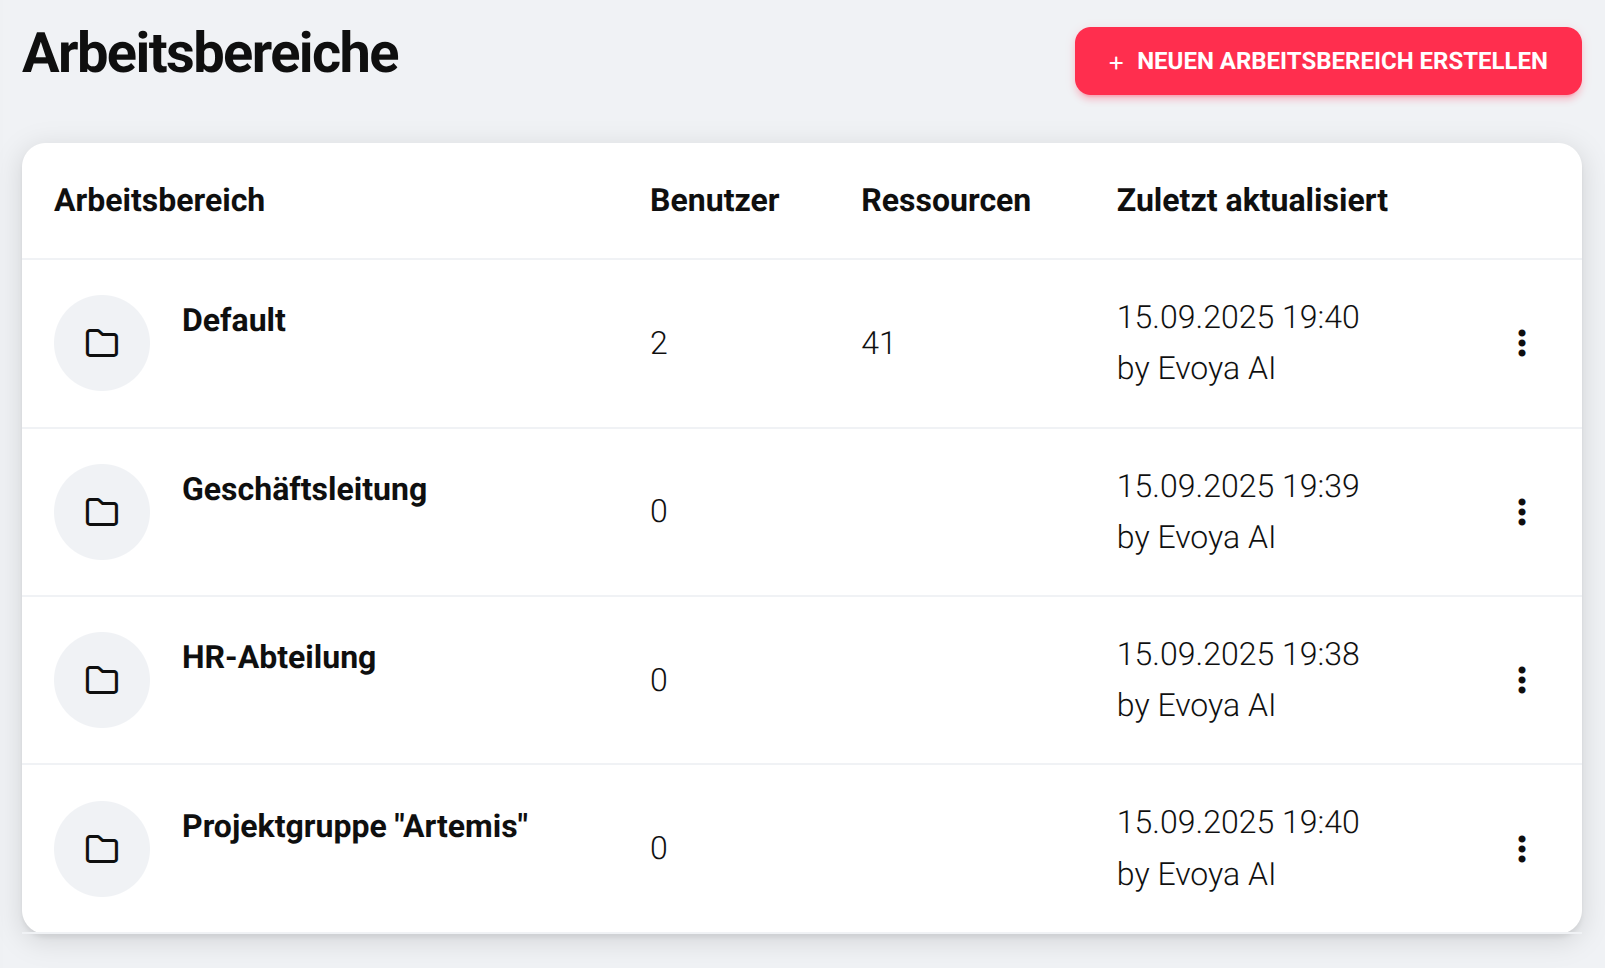The height and width of the screenshot is (968, 1605).
Task: Click NEUEN ARBEITSBEREICH ERSTELLEN
Action: tap(1327, 62)
